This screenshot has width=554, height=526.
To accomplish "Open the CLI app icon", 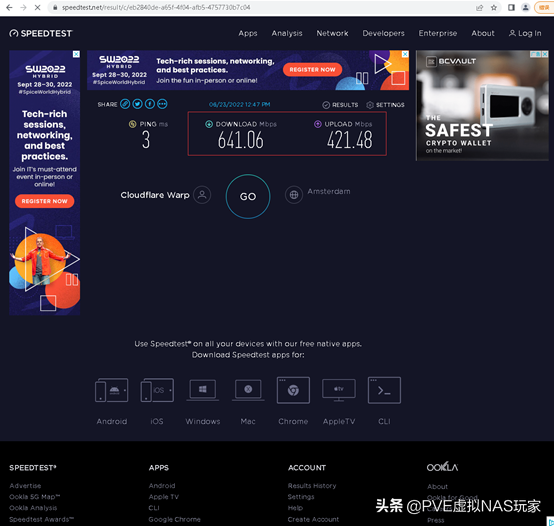I will pyautogui.click(x=384, y=390).
